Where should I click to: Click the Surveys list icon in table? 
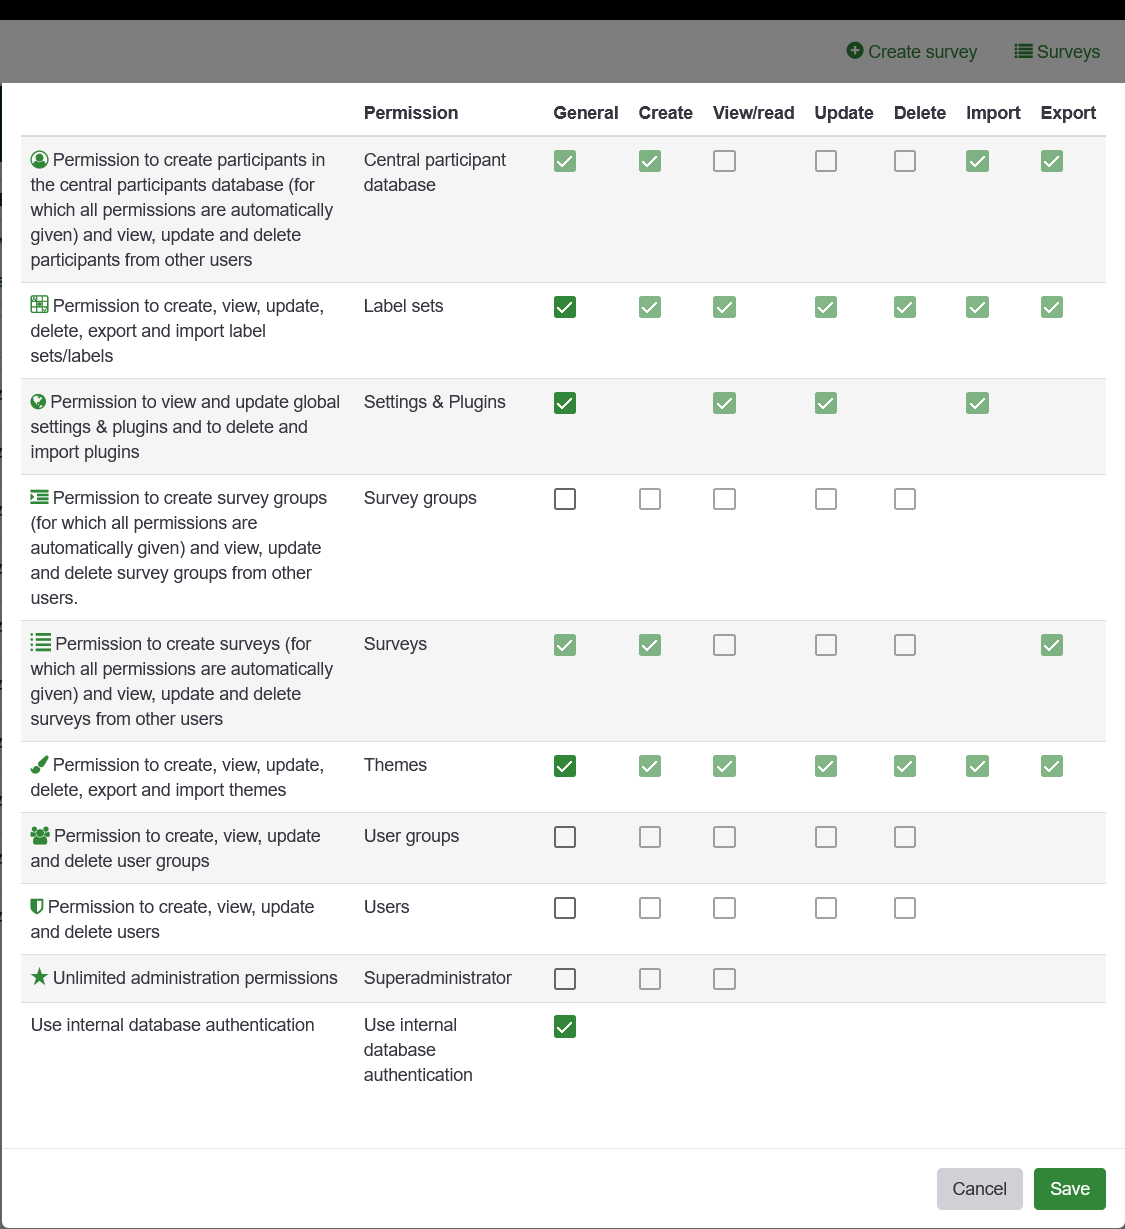click(x=41, y=642)
